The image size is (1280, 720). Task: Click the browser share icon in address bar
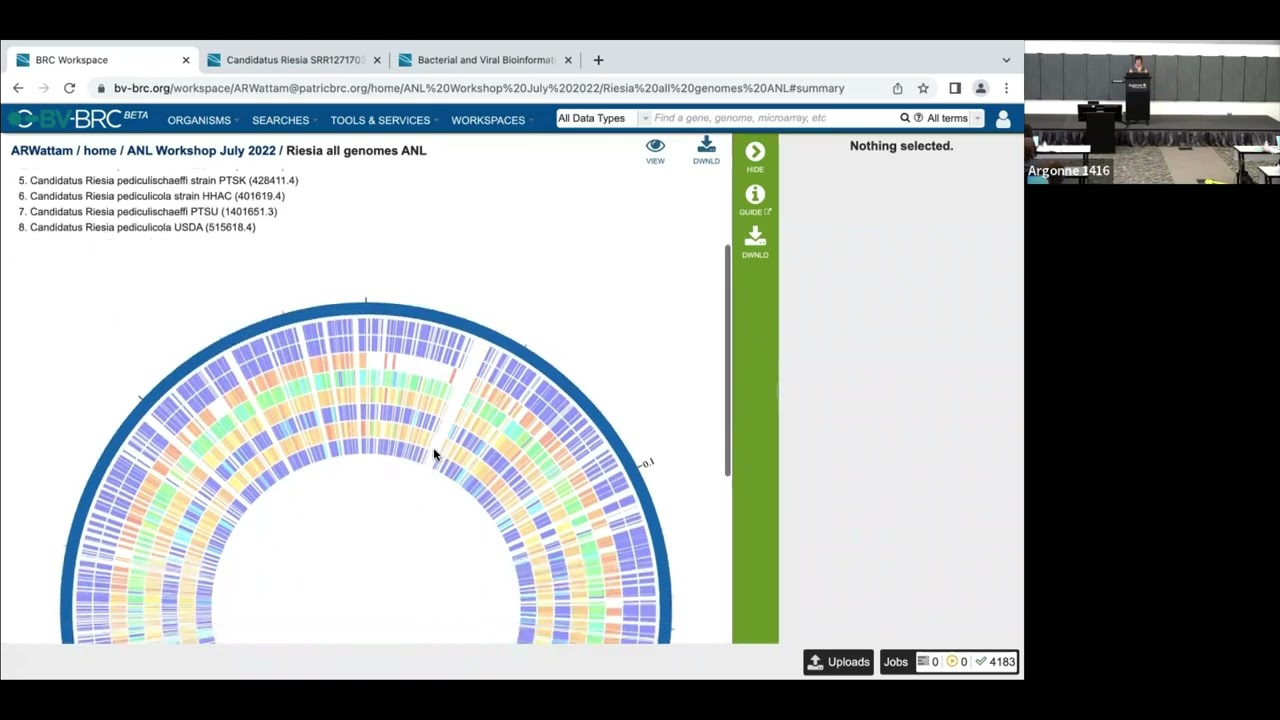pos(897,88)
